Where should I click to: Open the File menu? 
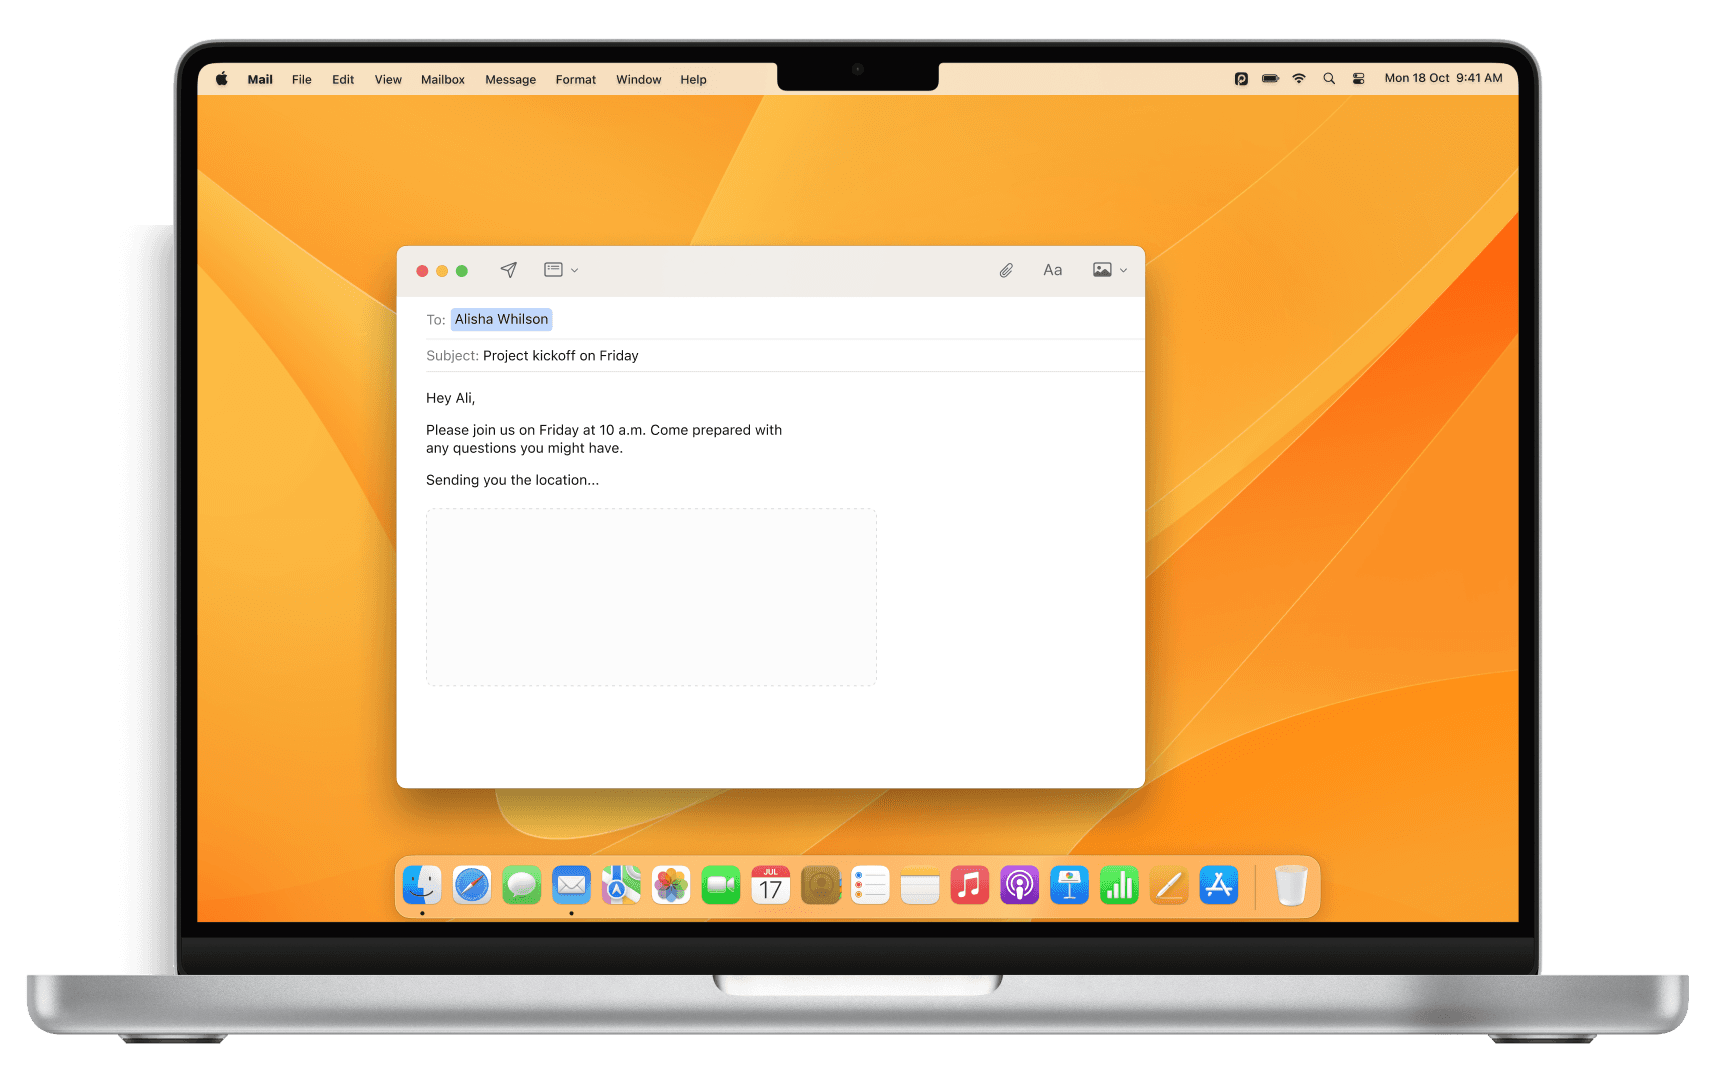click(x=302, y=79)
